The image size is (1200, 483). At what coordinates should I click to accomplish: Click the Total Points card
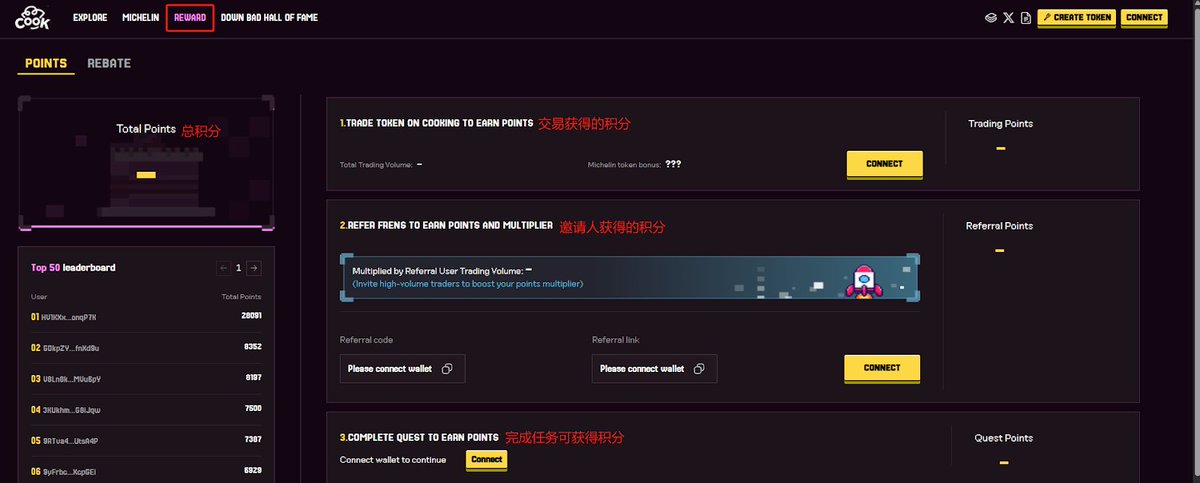pos(146,162)
